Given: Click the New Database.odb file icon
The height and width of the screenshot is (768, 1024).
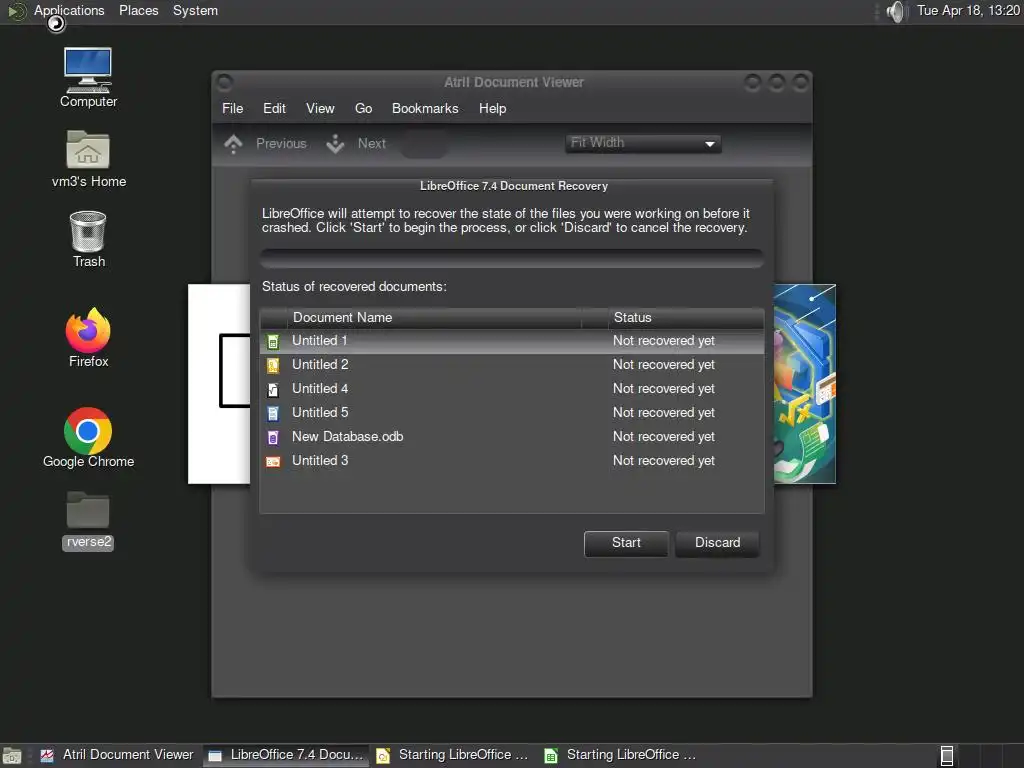Looking at the screenshot, I should [x=273, y=438].
